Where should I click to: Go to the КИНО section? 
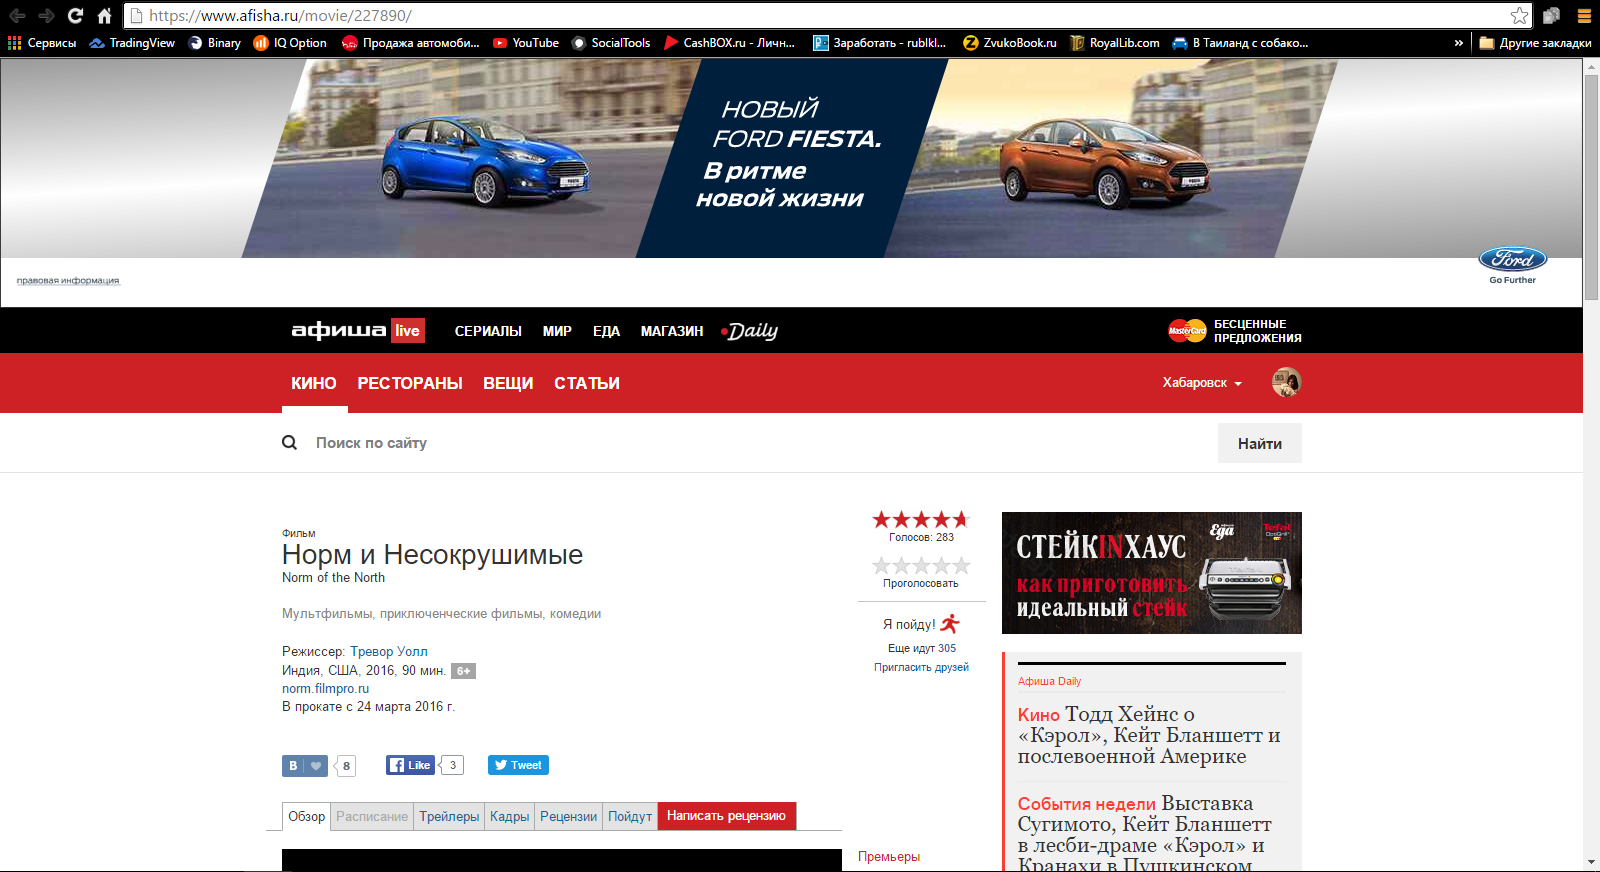[314, 383]
